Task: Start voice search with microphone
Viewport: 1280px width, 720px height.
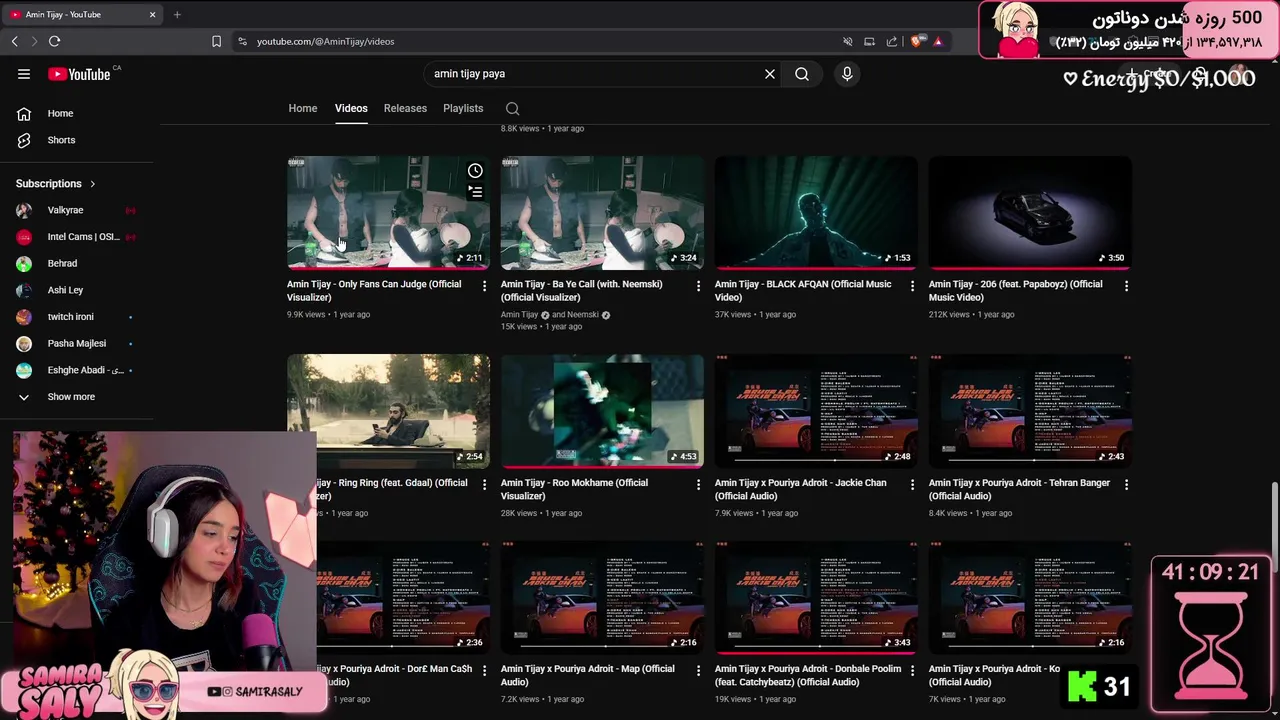Action: [x=847, y=74]
